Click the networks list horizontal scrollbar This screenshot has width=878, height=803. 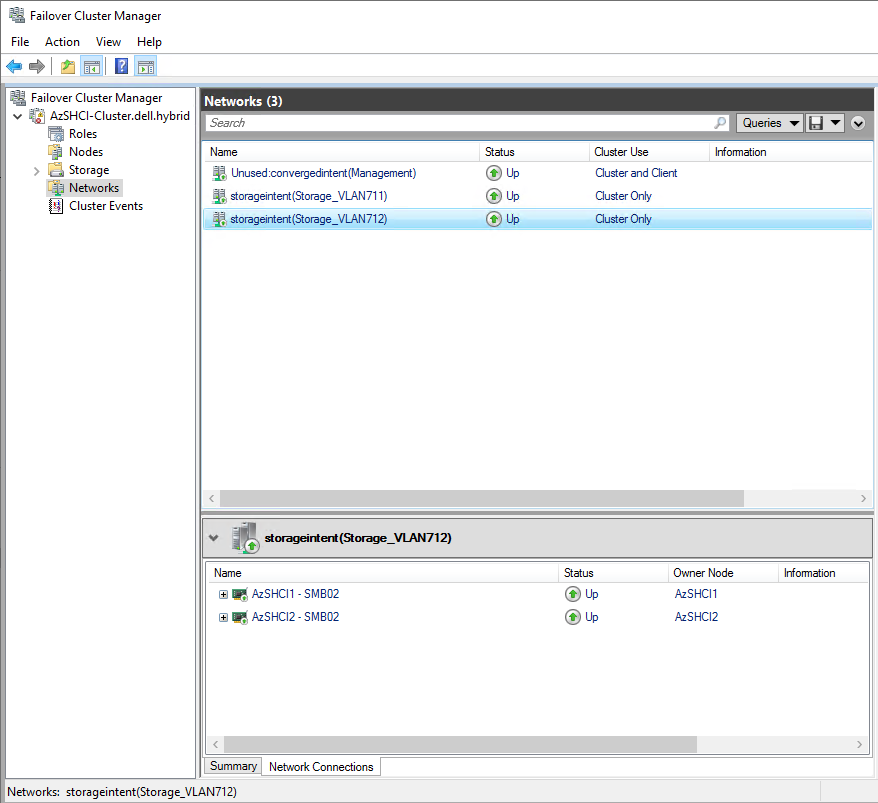point(481,498)
